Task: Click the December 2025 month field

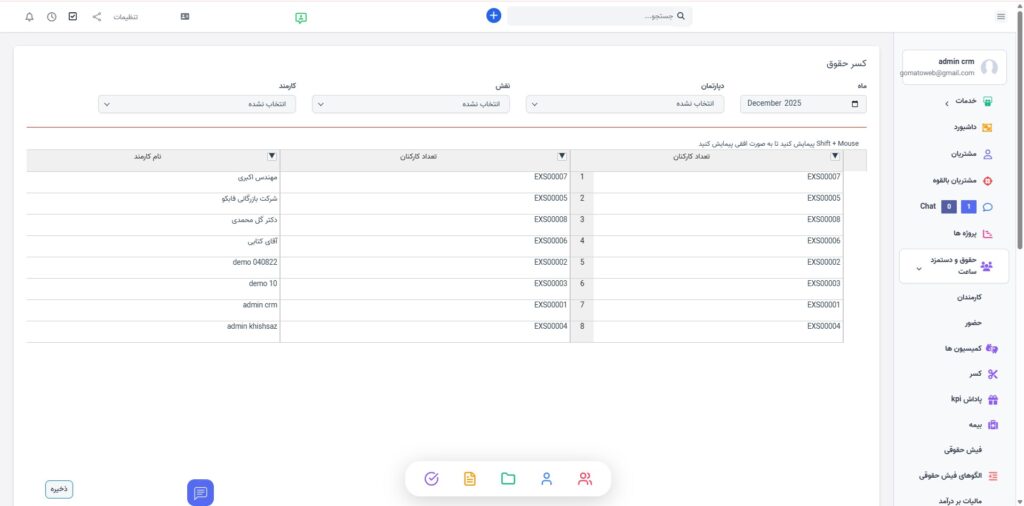Action: [803, 104]
